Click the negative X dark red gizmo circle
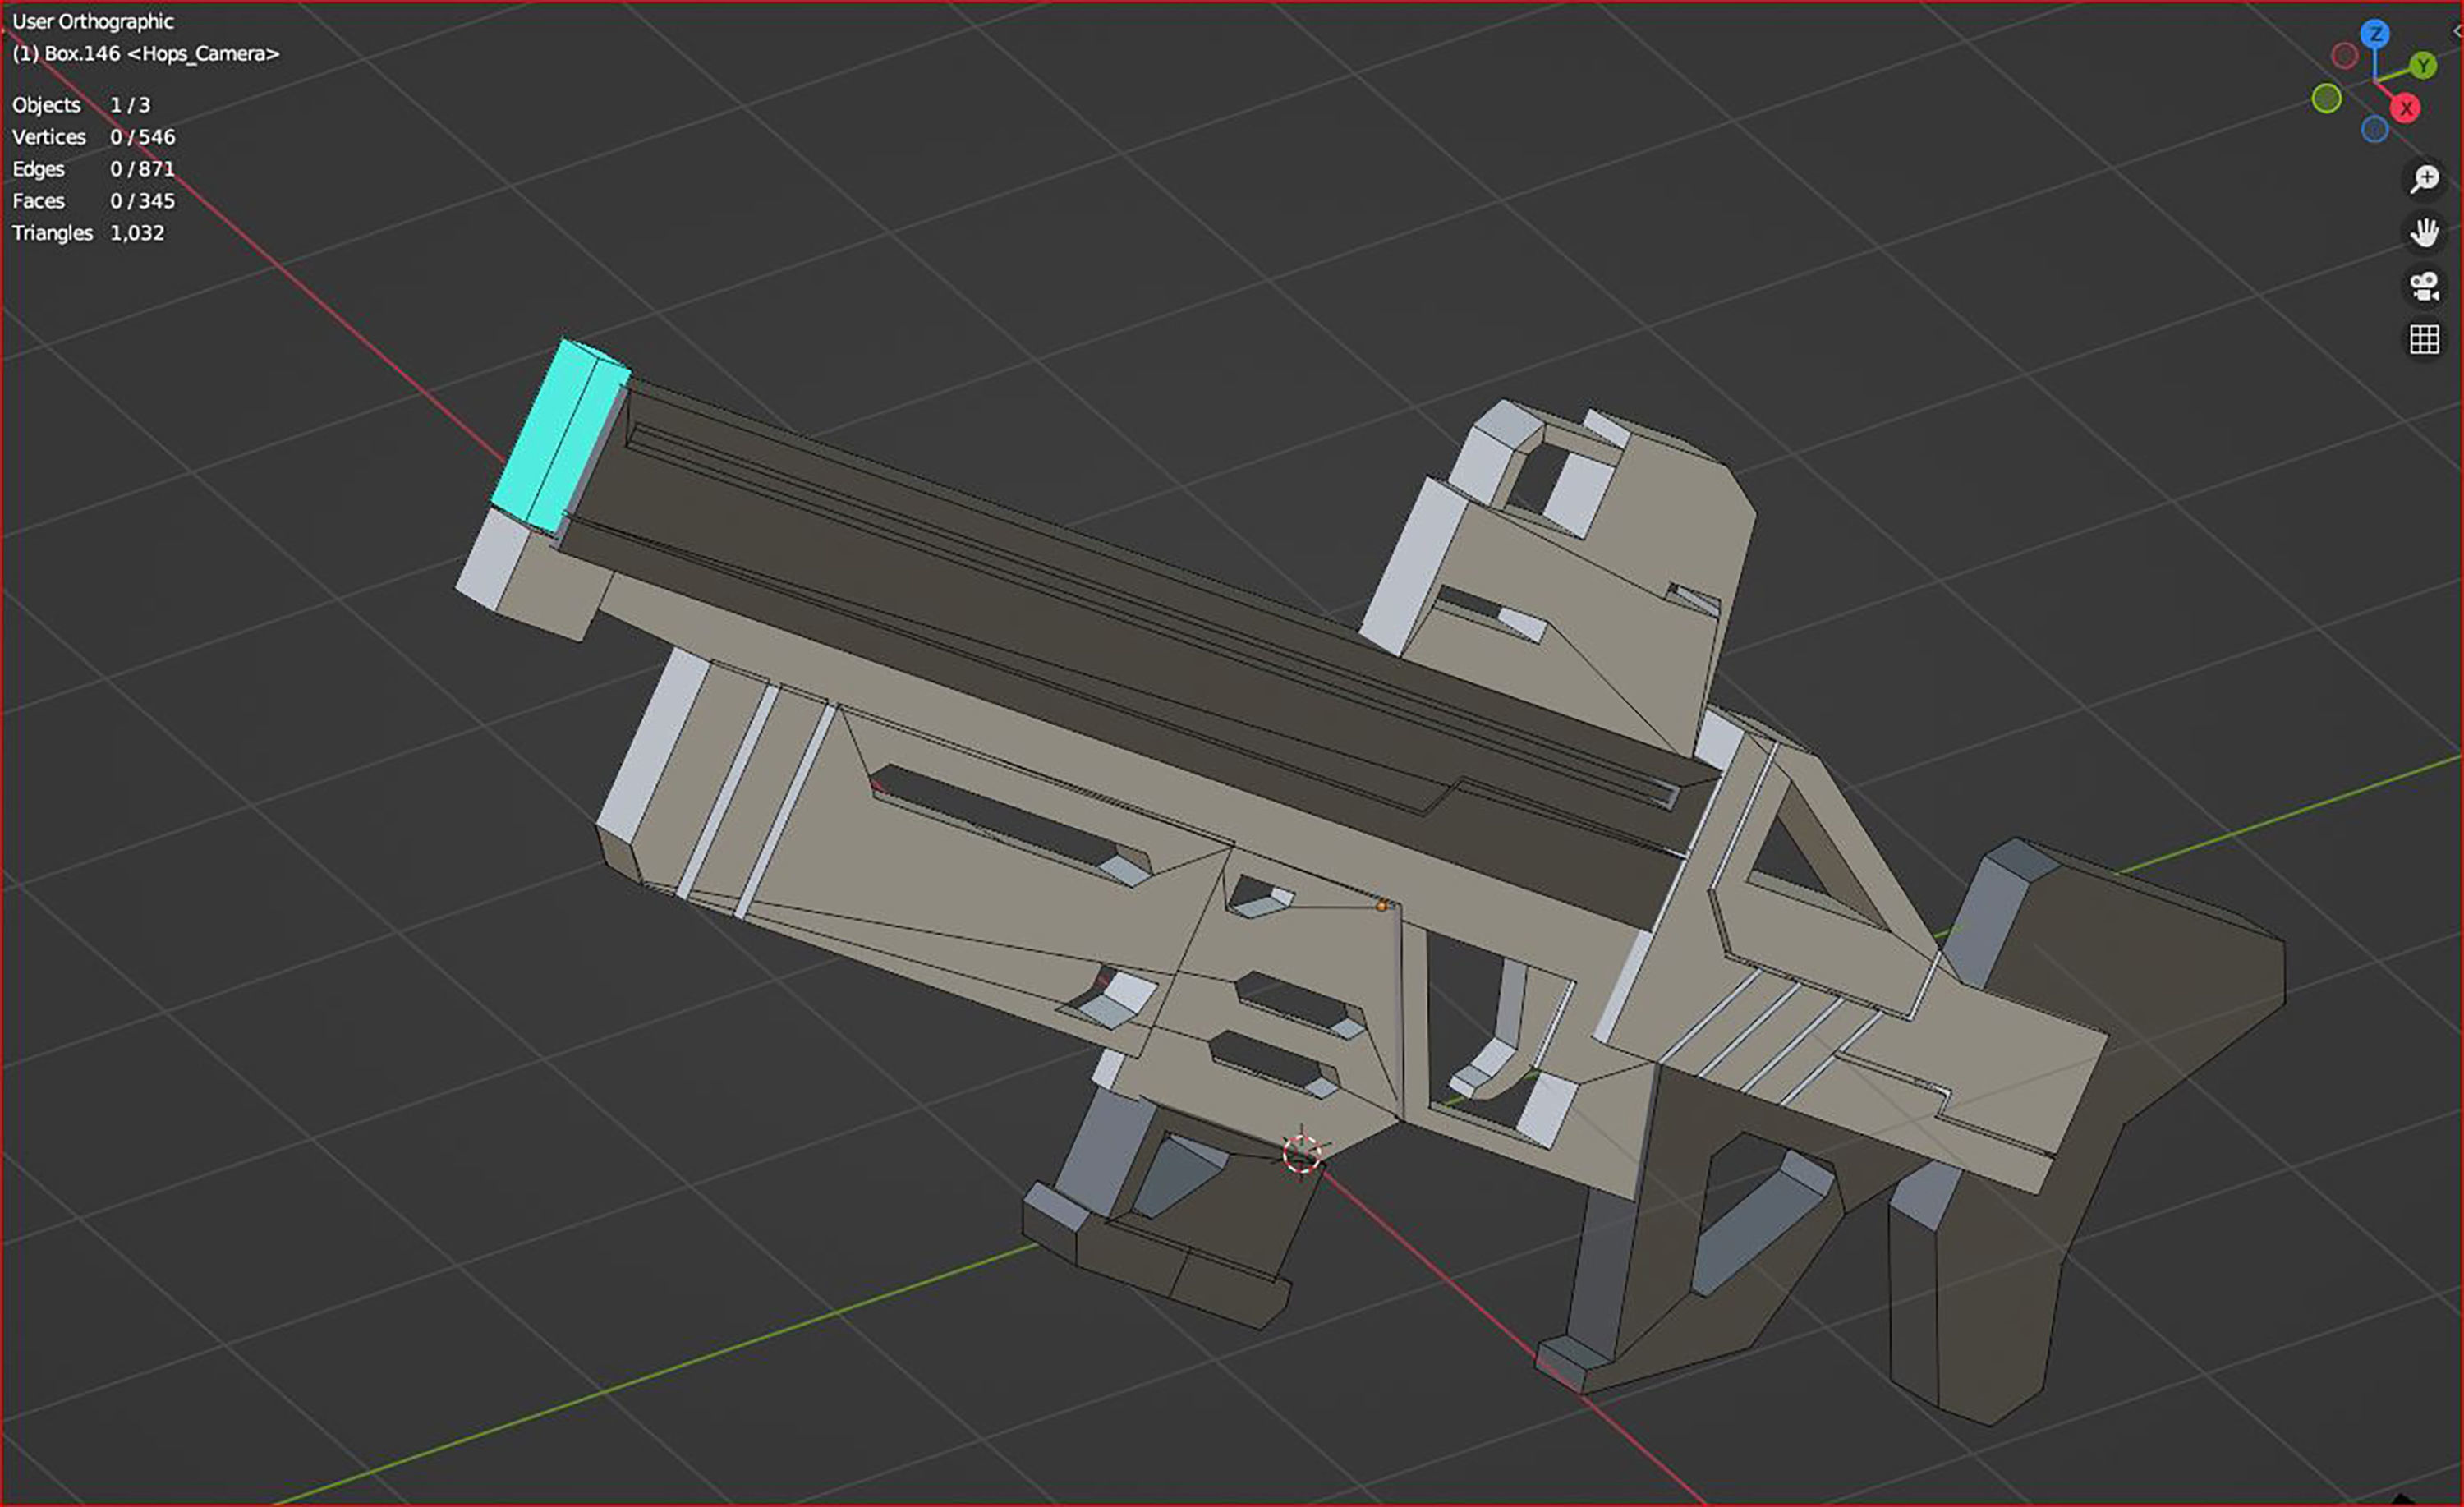Image resolution: width=2464 pixels, height=1507 pixels. [2344, 56]
